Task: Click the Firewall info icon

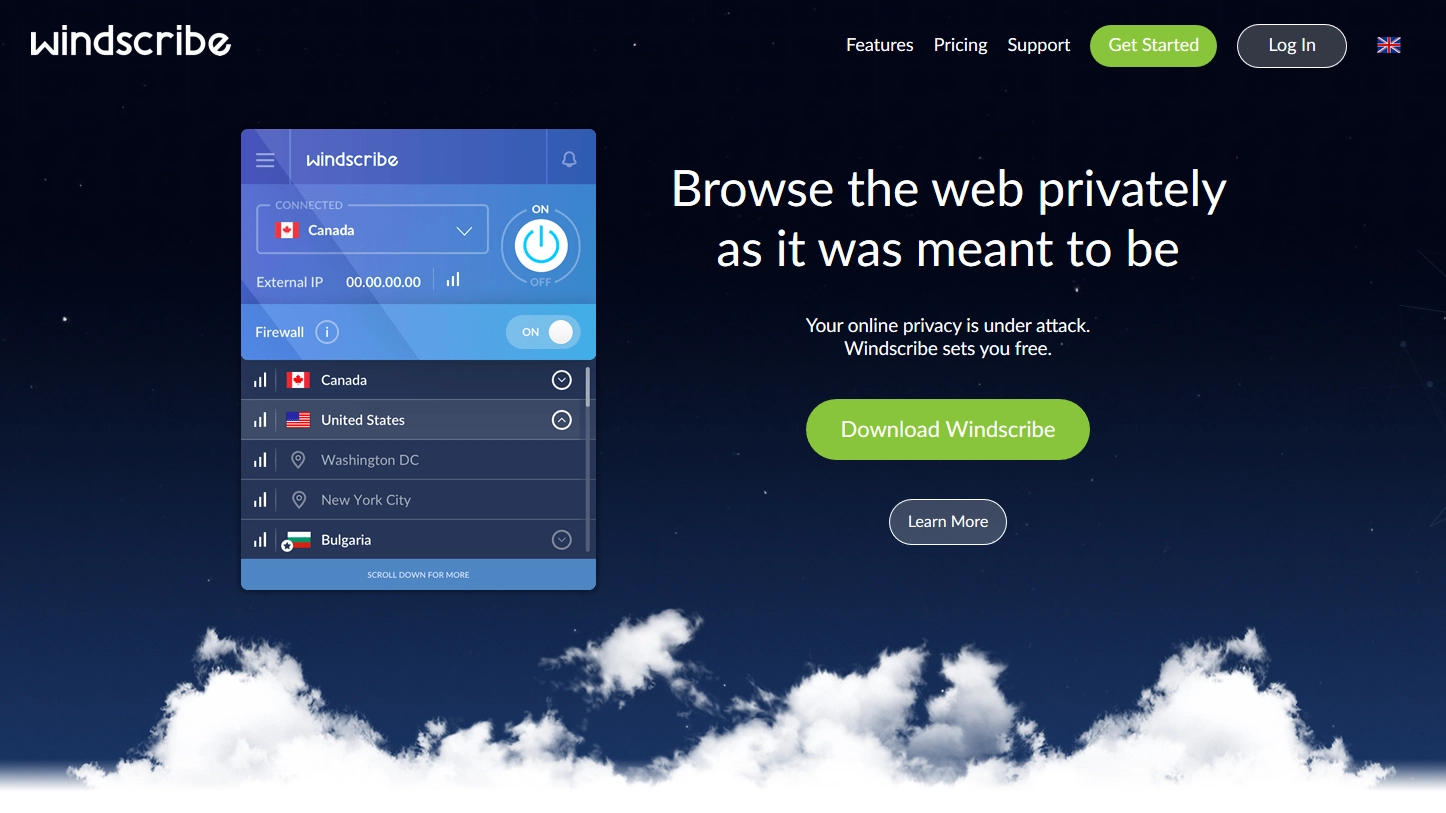Action: [327, 332]
